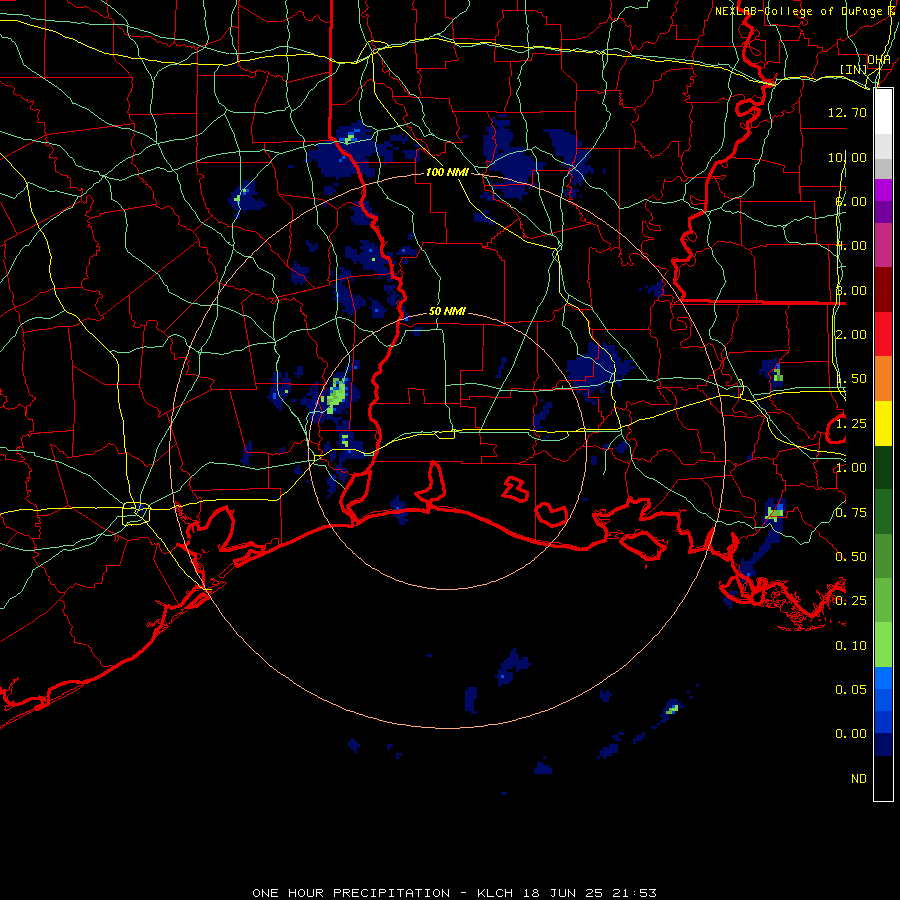Click the OHA product label
The height and width of the screenshot is (900, 900).
(x=879, y=60)
